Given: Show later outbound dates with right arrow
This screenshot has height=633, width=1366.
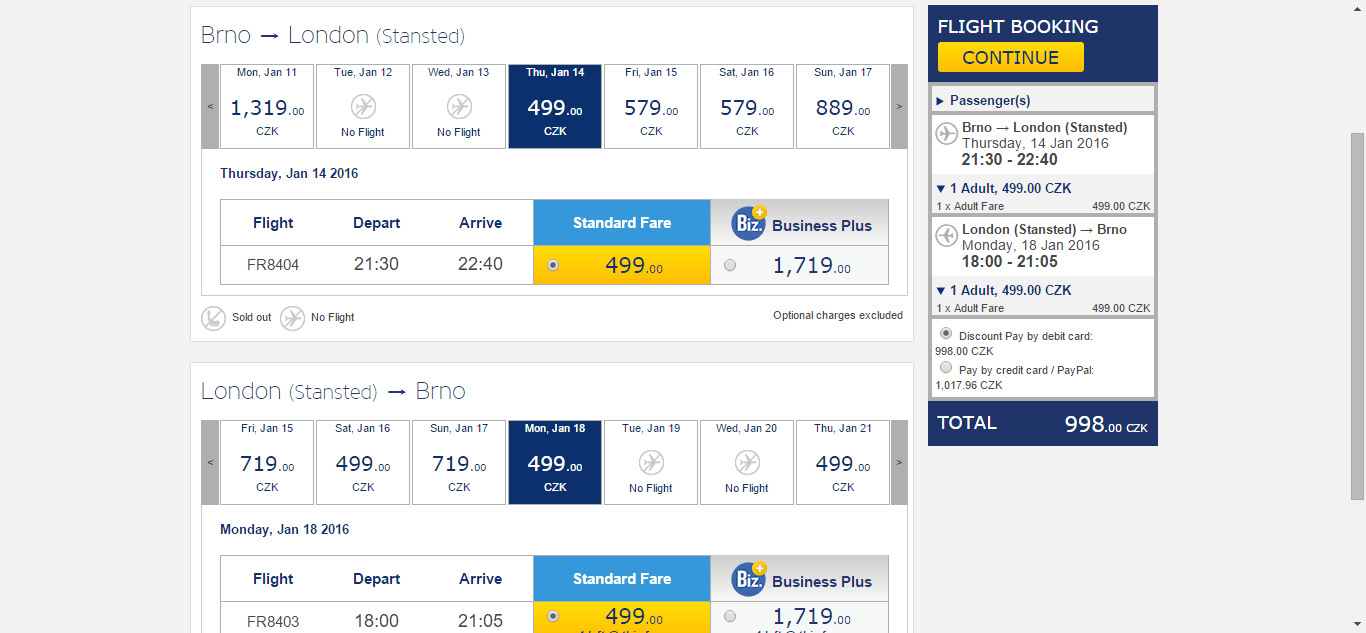Looking at the screenshot, I should point(899,106).
